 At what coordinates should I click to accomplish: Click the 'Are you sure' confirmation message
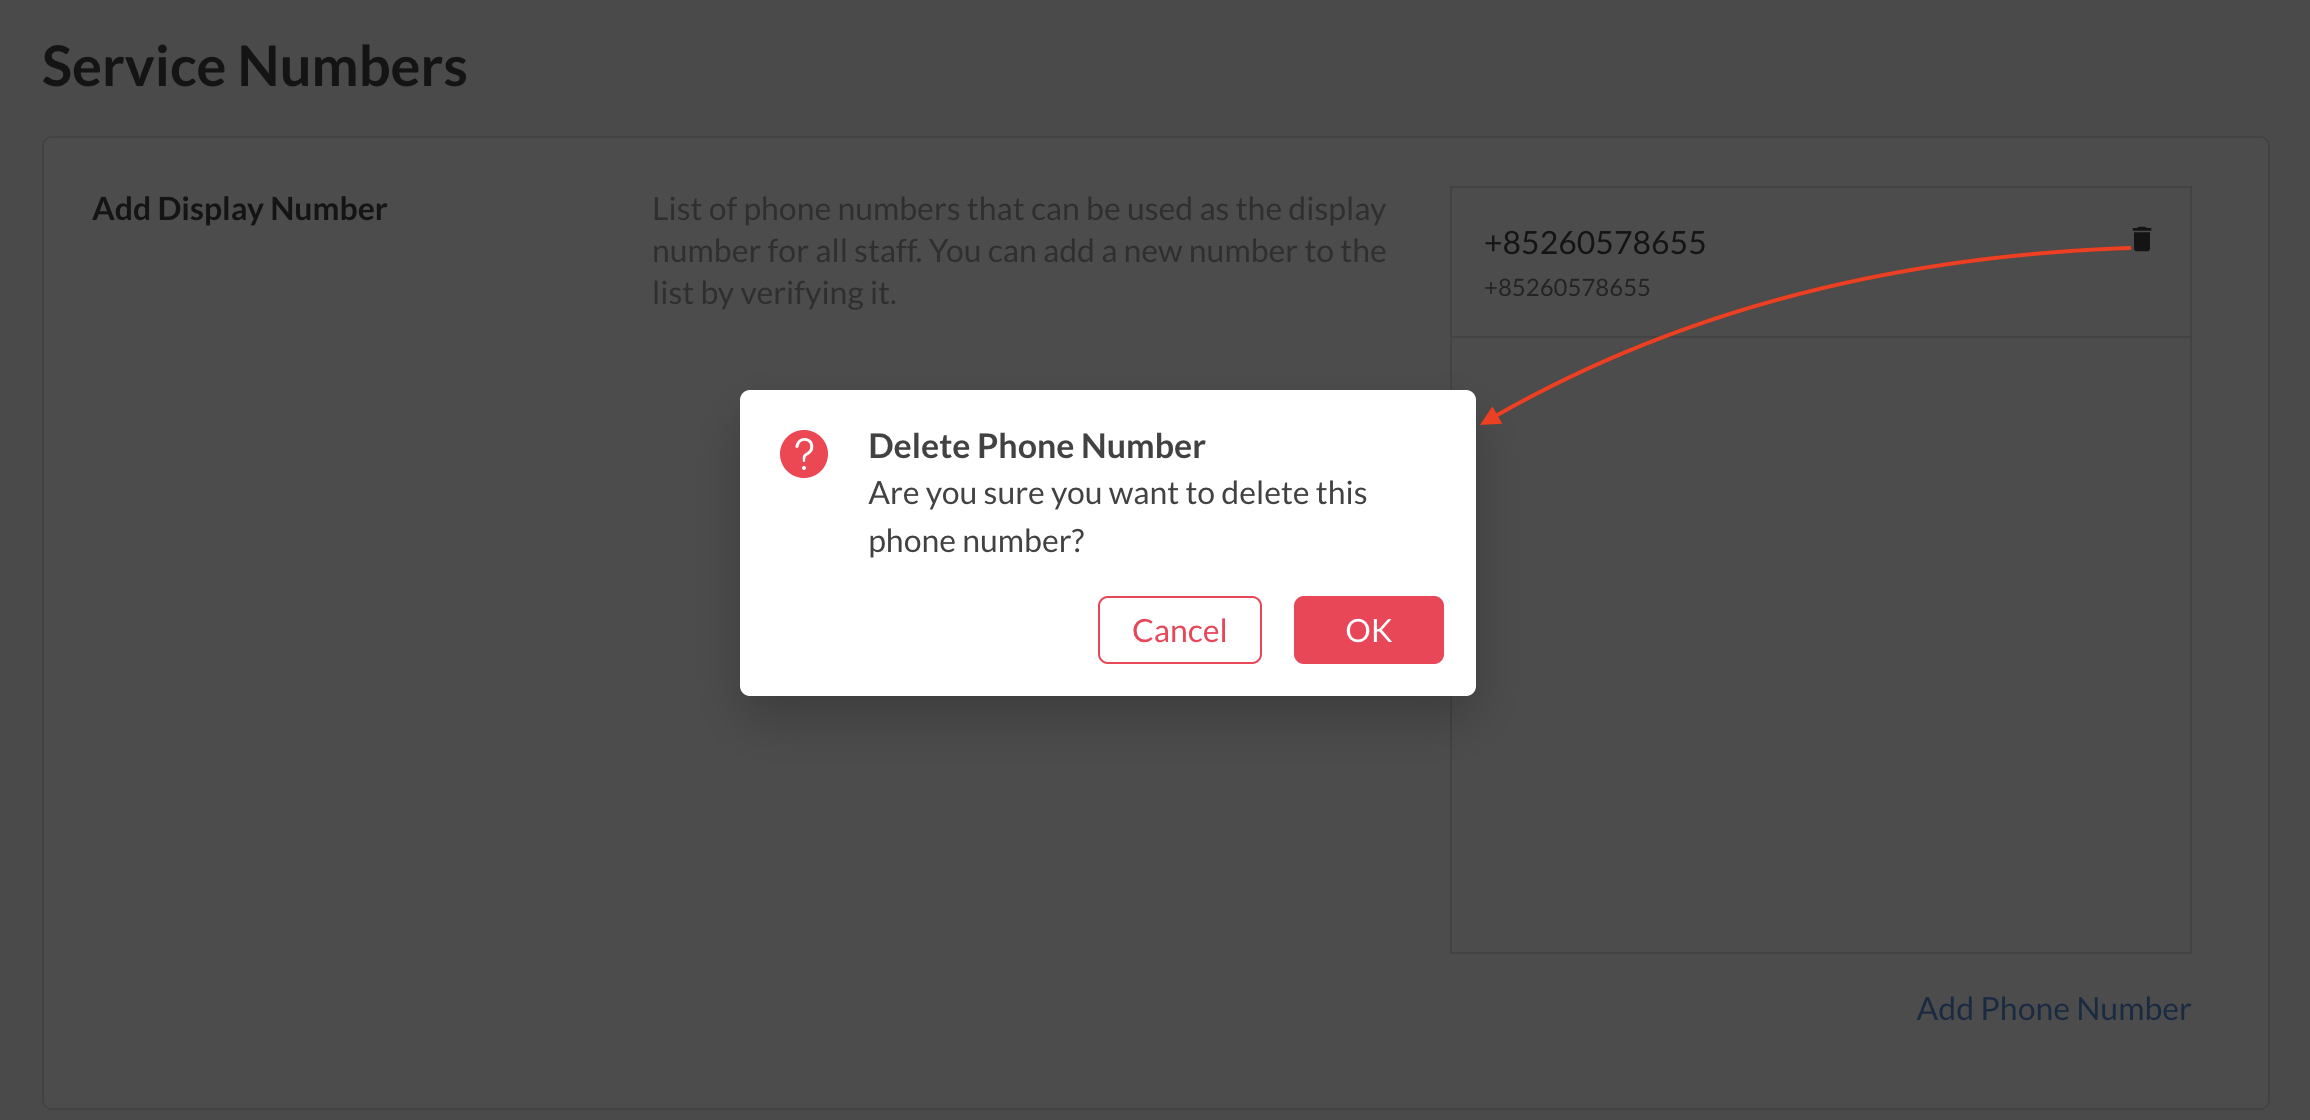(1117, 517)
